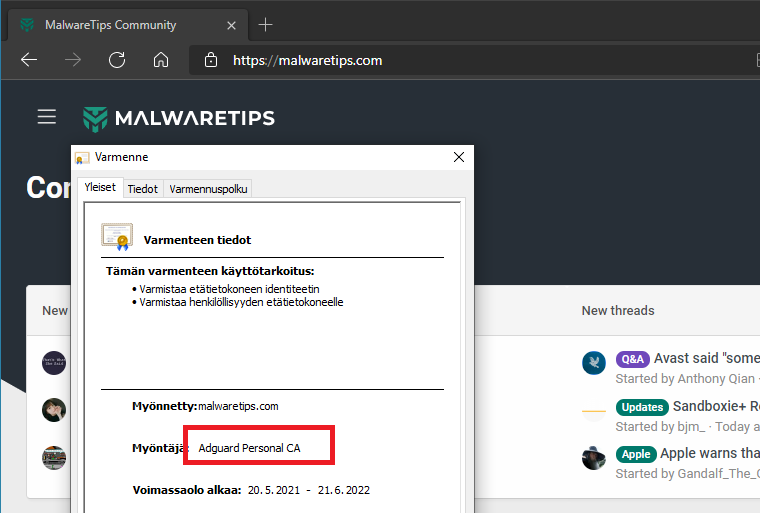Open the hamburger menu on MalwareTips
The height and width of the screenshot is (513, 760).
point(47,117)
